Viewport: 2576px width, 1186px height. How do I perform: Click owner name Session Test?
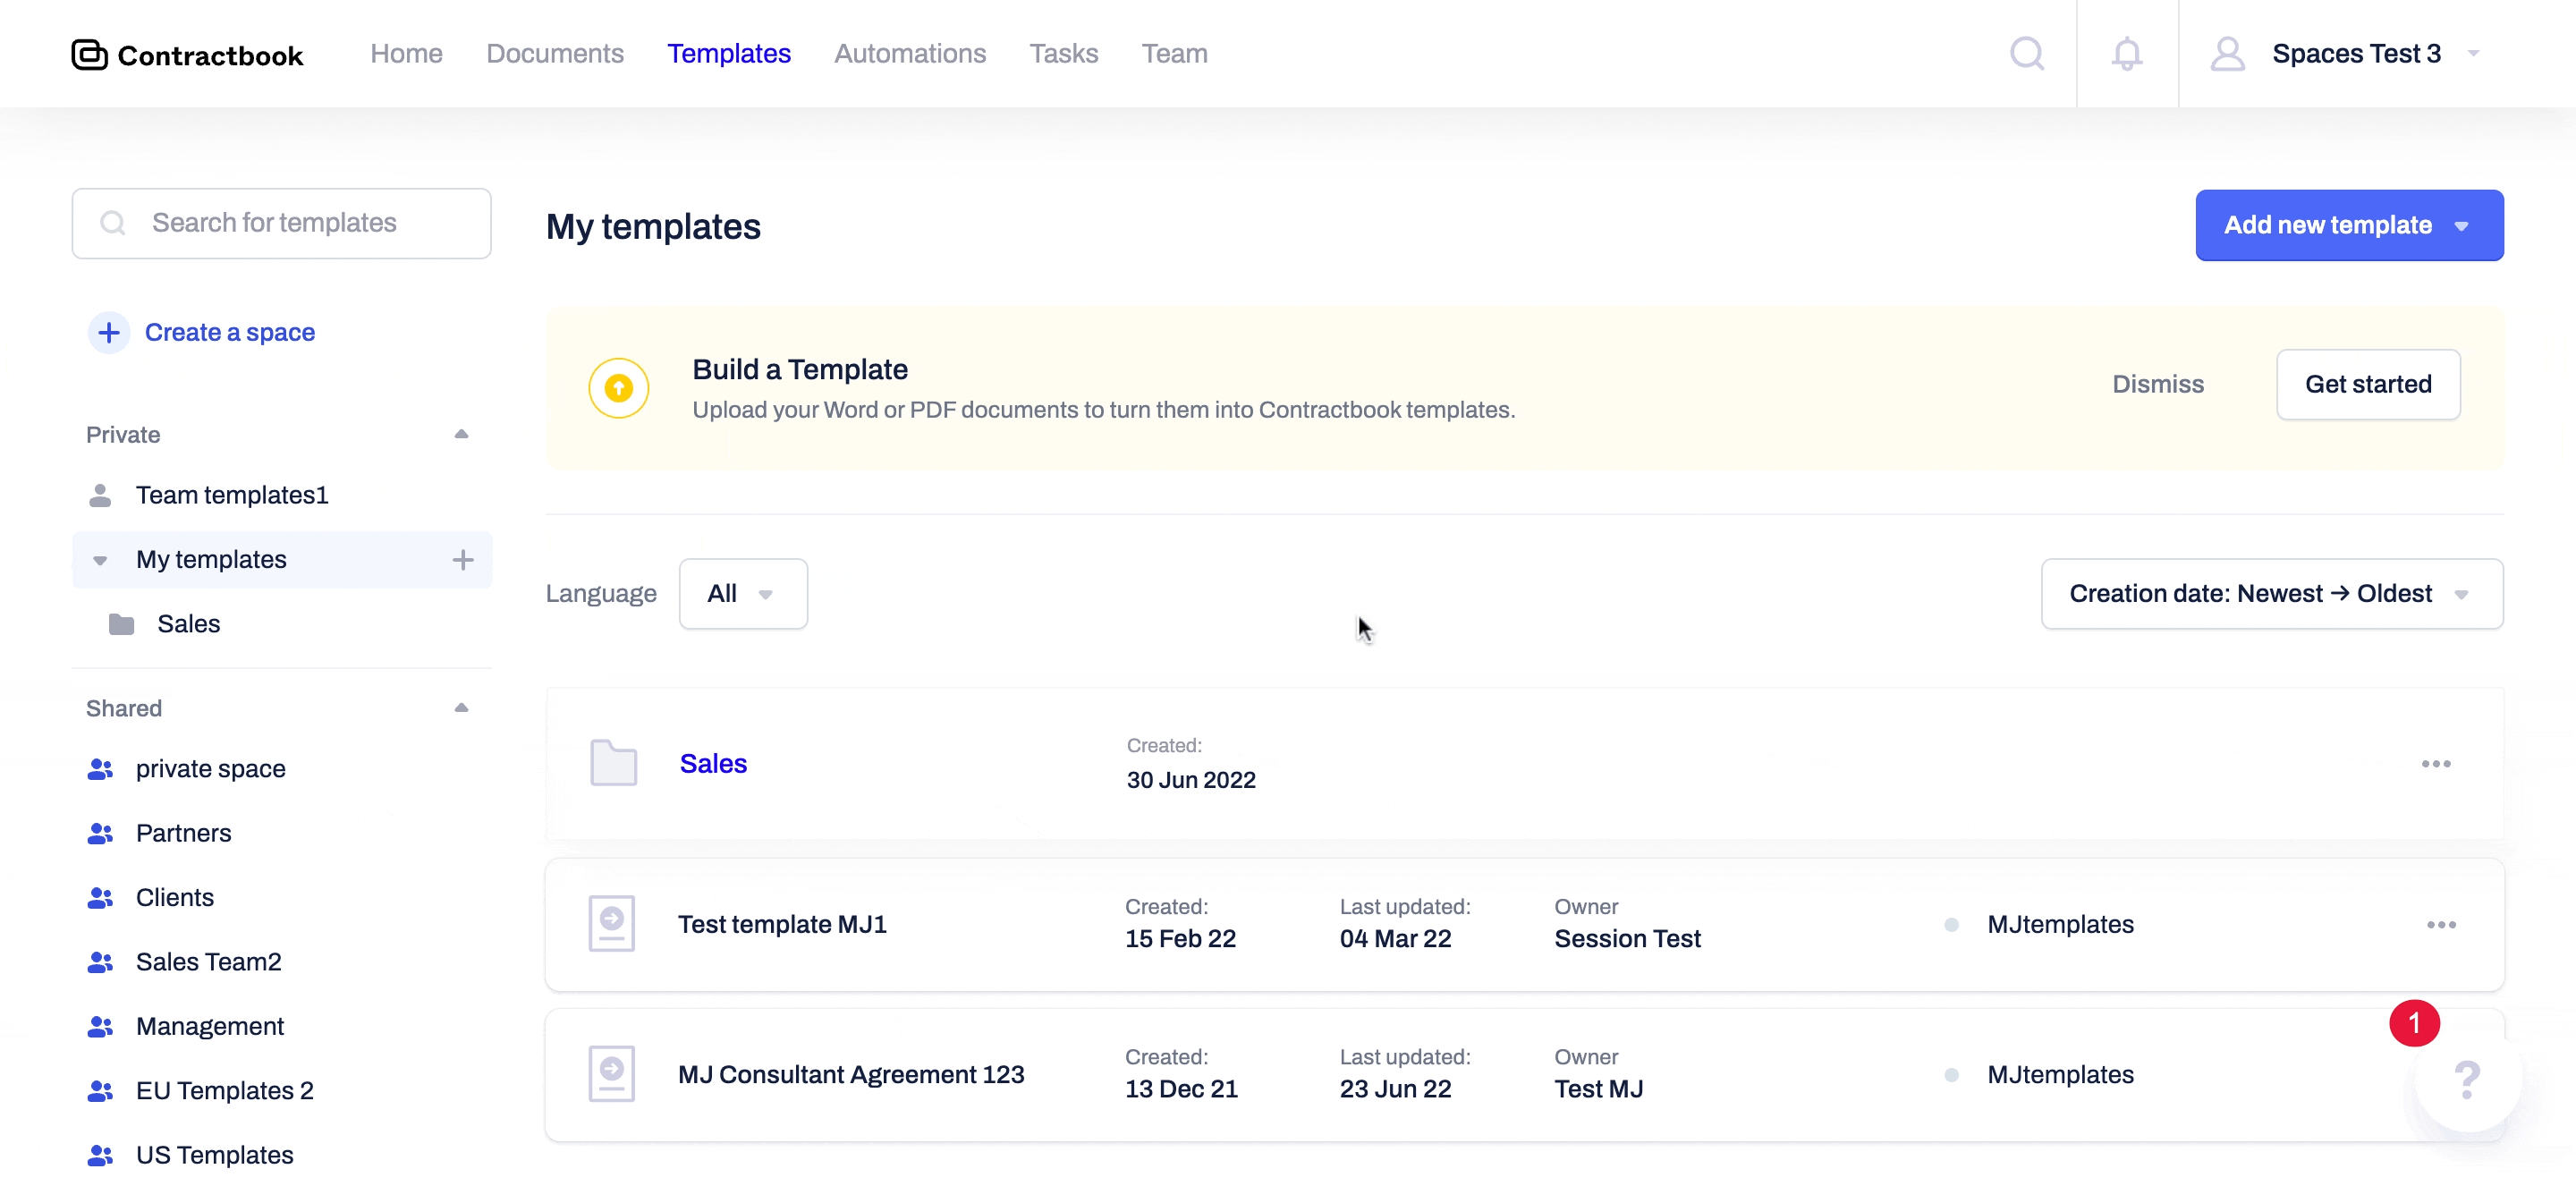[1627, 939]
